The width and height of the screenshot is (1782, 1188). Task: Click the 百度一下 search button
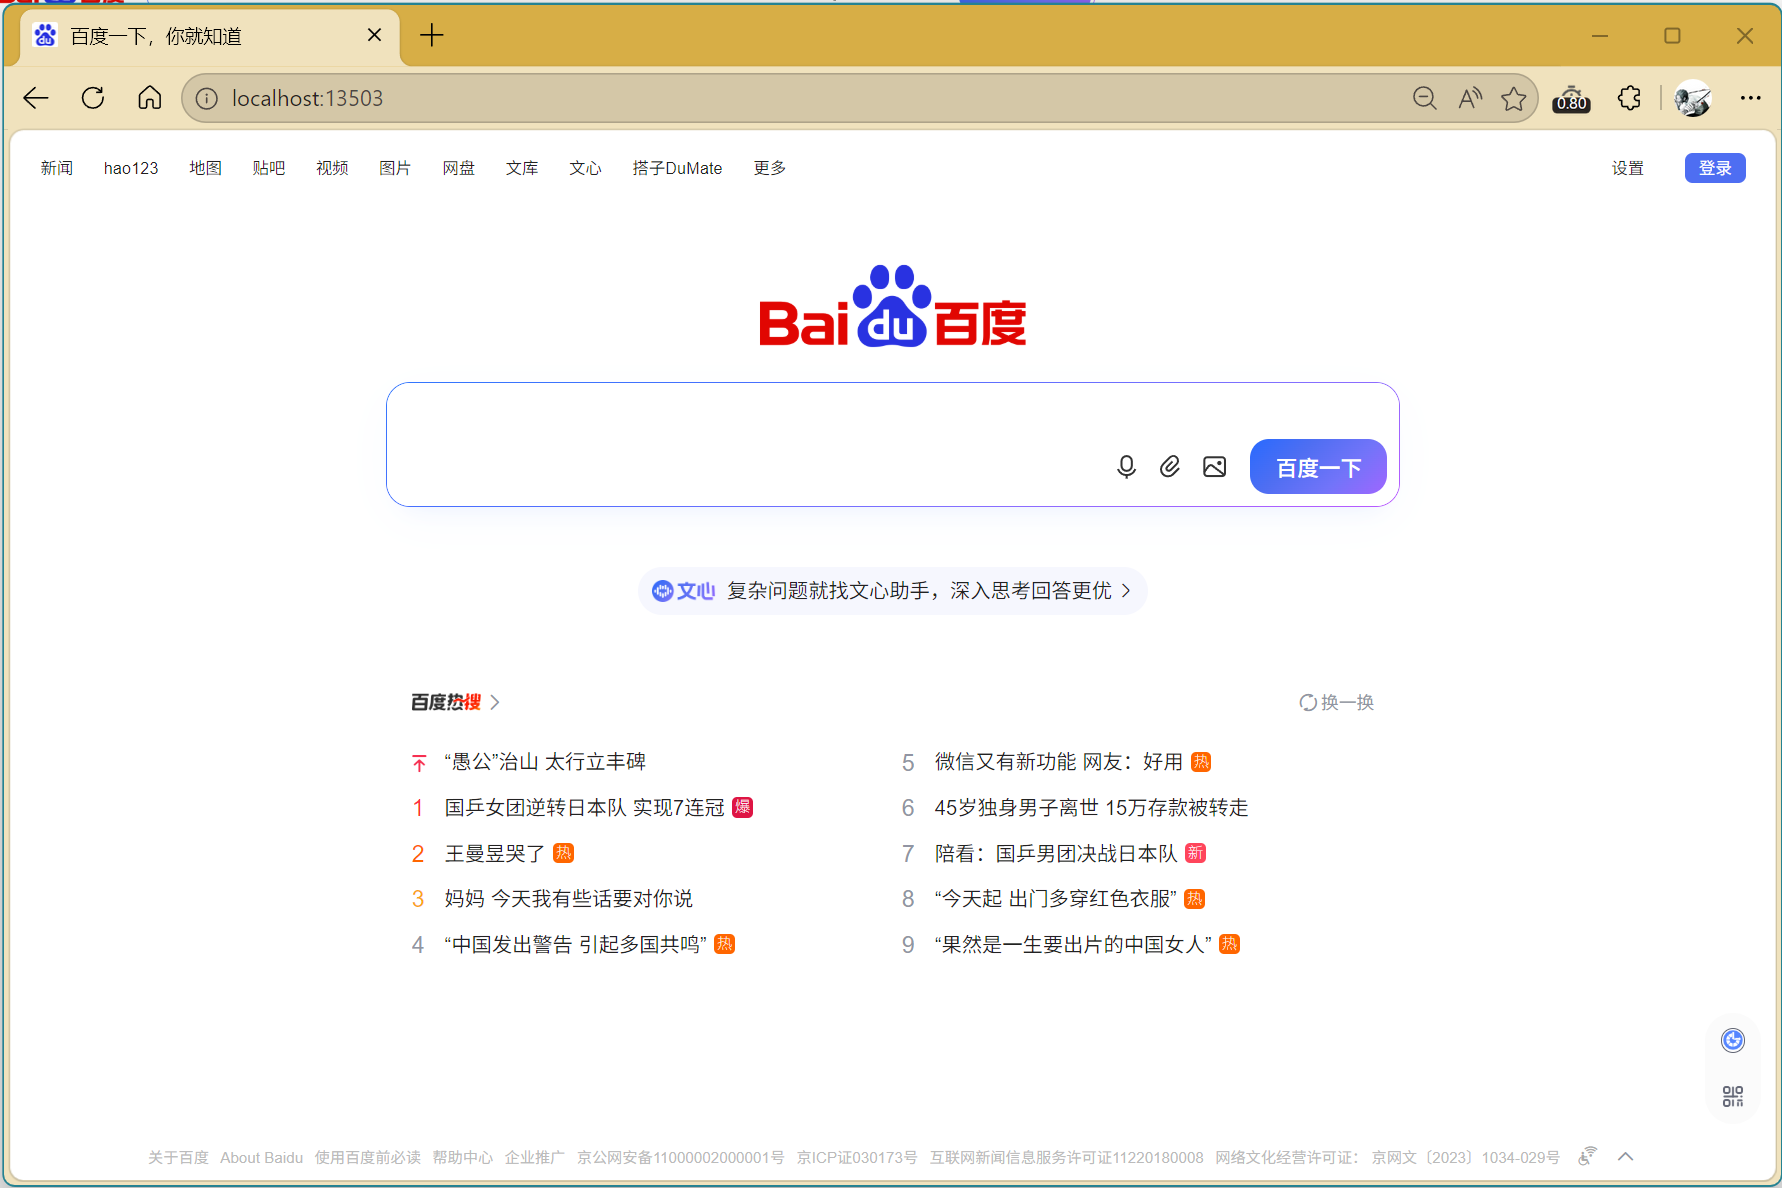[1318, 467]
